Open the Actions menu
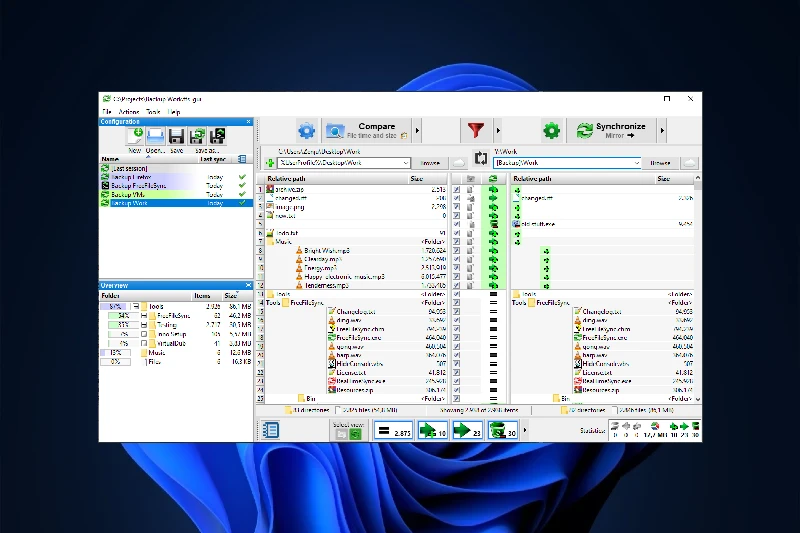Image resolution: width=800 pixels, height=533 pixels. tap(127, 111)
